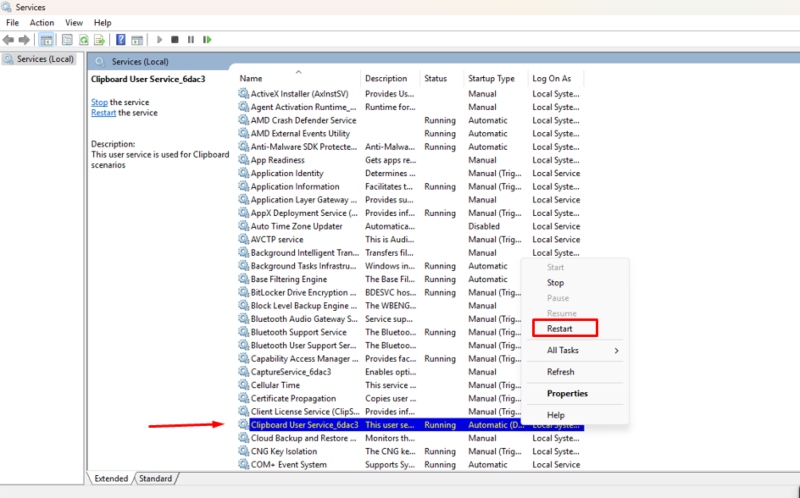Open the blue Help toolbar icon
Image resolution: width=800 pixels, height=498 pixels.
coord(121,40)
